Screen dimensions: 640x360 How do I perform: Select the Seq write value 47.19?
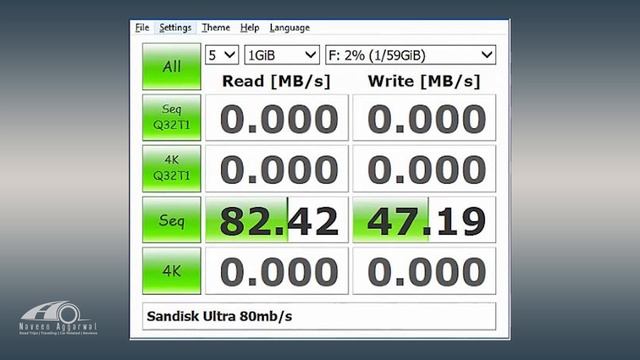click(x=424, y=220)
